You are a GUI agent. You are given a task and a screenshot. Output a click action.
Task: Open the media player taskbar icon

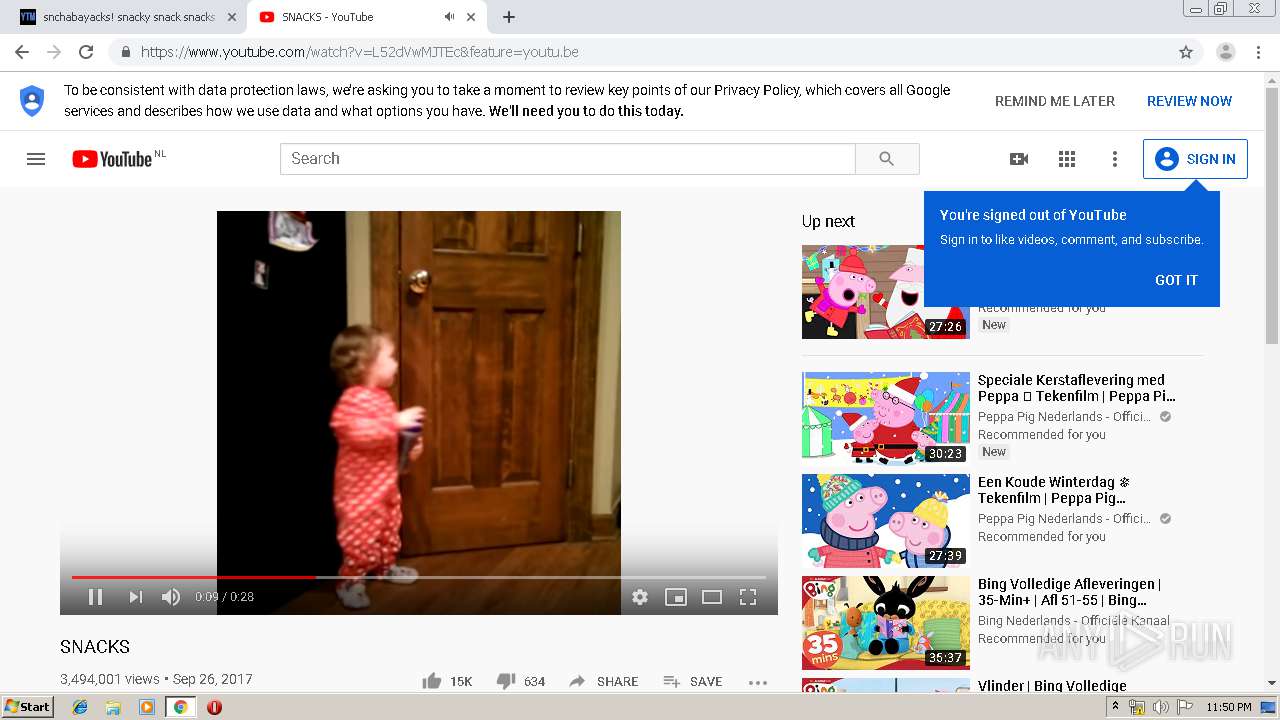[x=147, y=707]
